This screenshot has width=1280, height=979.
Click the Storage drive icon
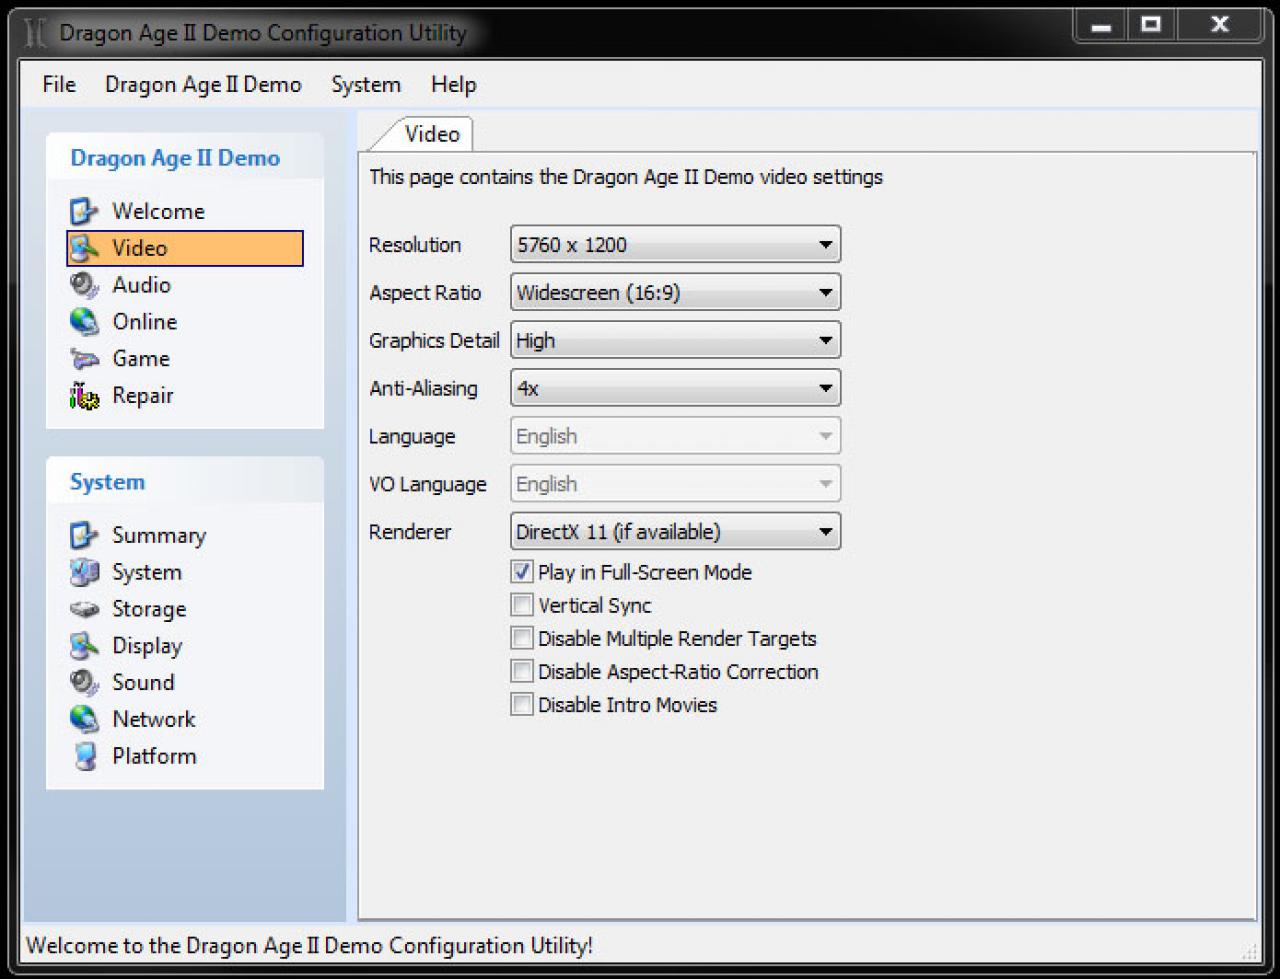tap(84, 609)
